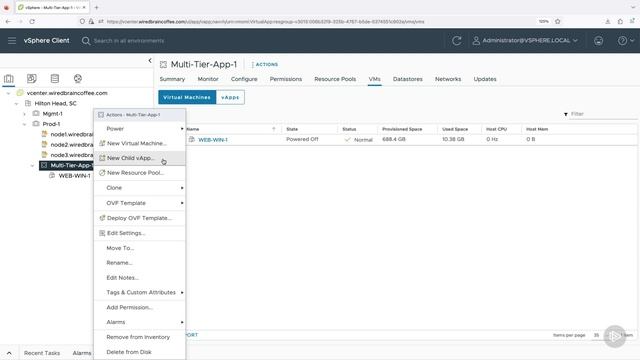Switch to the Datastores tab
The image size is (640, 360).
[408, 79]
